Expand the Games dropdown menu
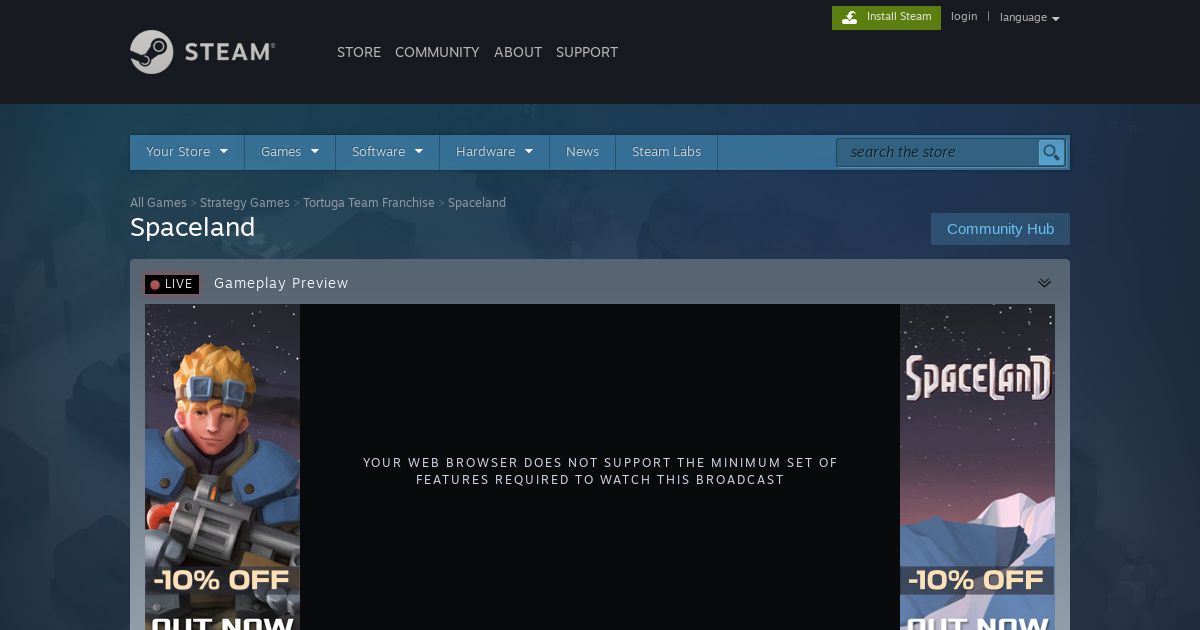This screenshot has height=630, width=1200. click(290, 152)
